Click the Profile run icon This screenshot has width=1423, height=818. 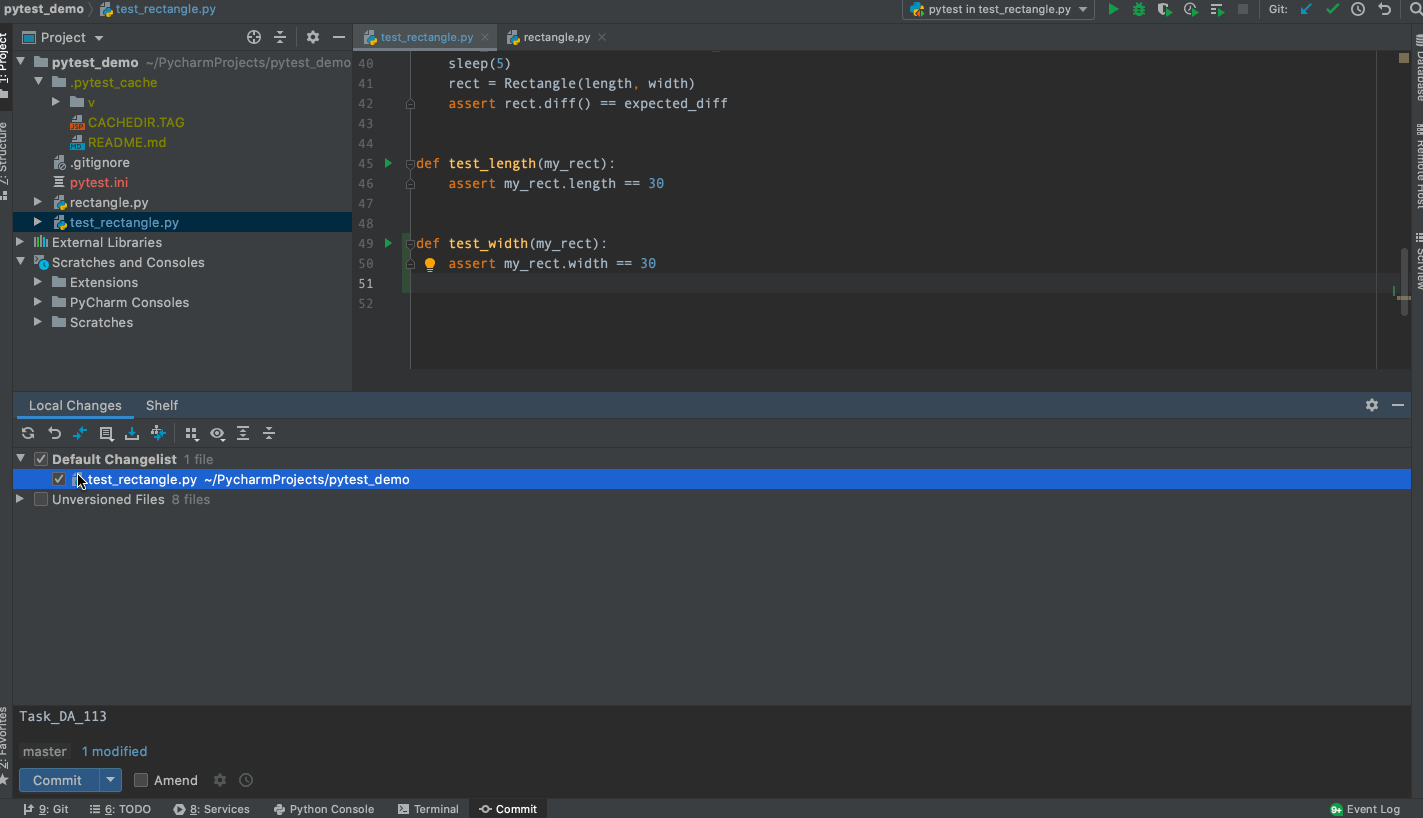point(1191,9)
